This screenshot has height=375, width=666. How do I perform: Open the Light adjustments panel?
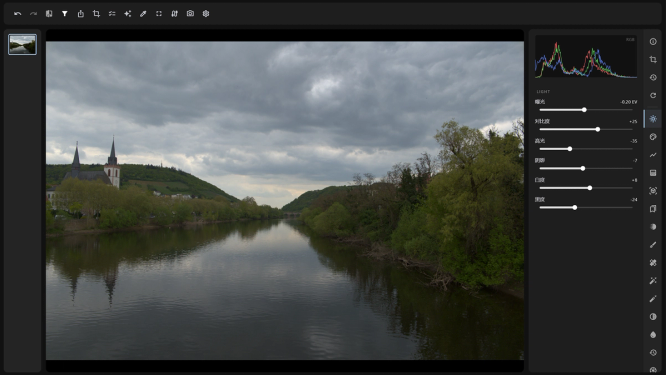click(x=653, y=118)
